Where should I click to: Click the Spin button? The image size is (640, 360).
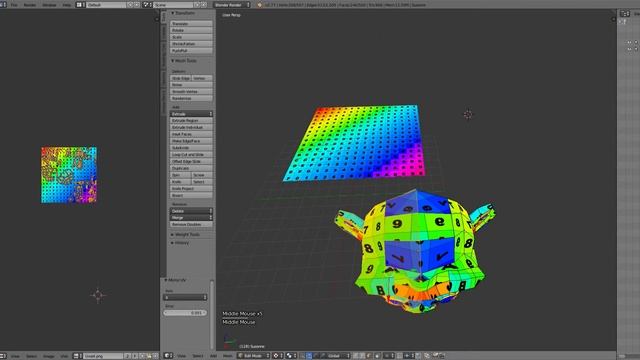tap(180, 175)
